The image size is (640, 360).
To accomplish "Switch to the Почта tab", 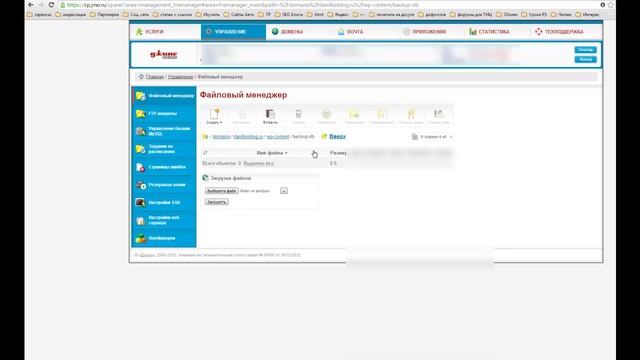I will pyautogui.click(x=350, y=32).
